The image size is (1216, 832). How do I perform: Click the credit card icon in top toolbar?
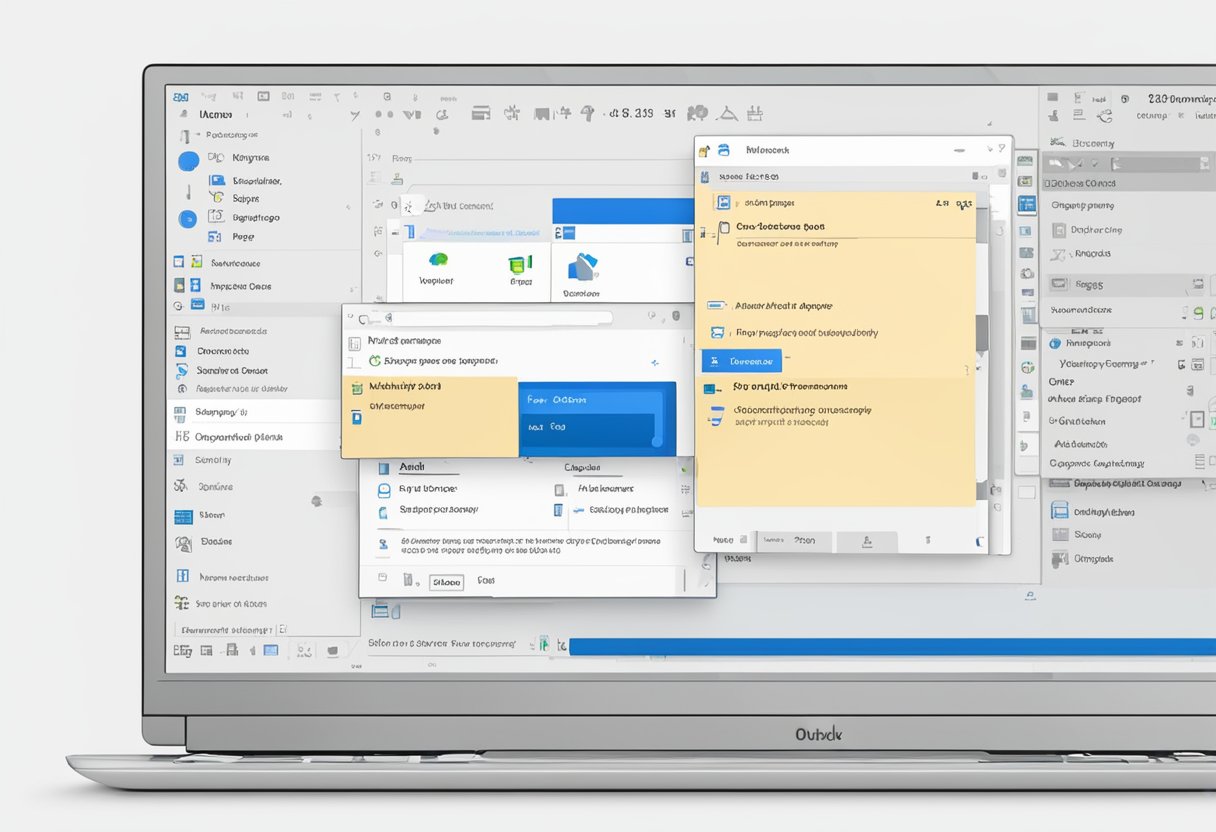[x=481, y=113]
